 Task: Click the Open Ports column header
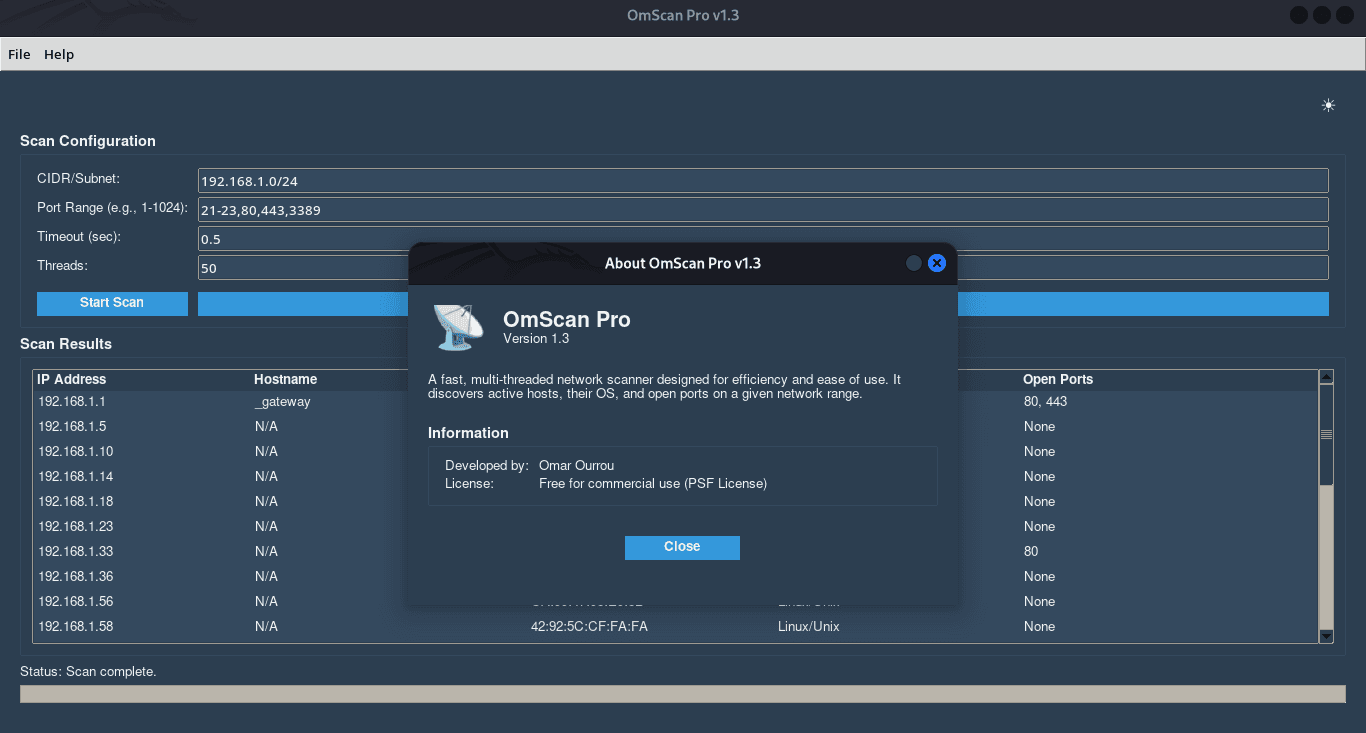[x=1058, y=380]
